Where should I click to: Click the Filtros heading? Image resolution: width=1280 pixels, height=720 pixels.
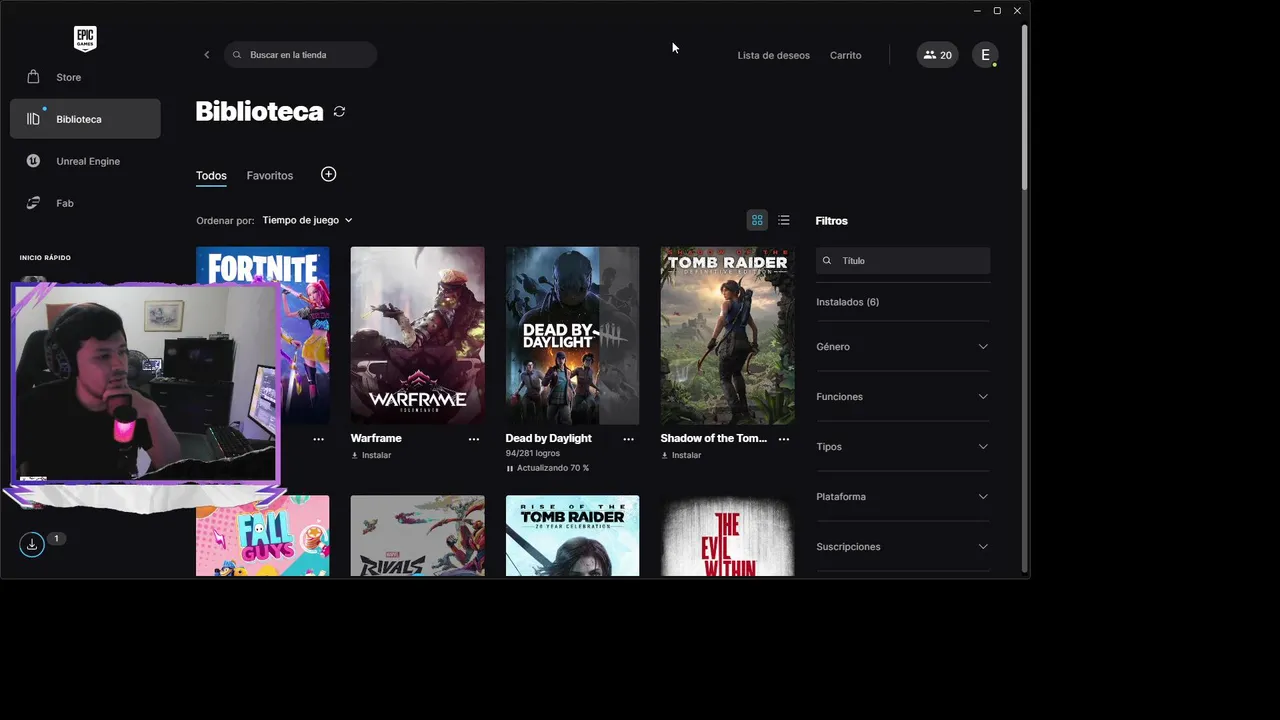pos(831,221)
